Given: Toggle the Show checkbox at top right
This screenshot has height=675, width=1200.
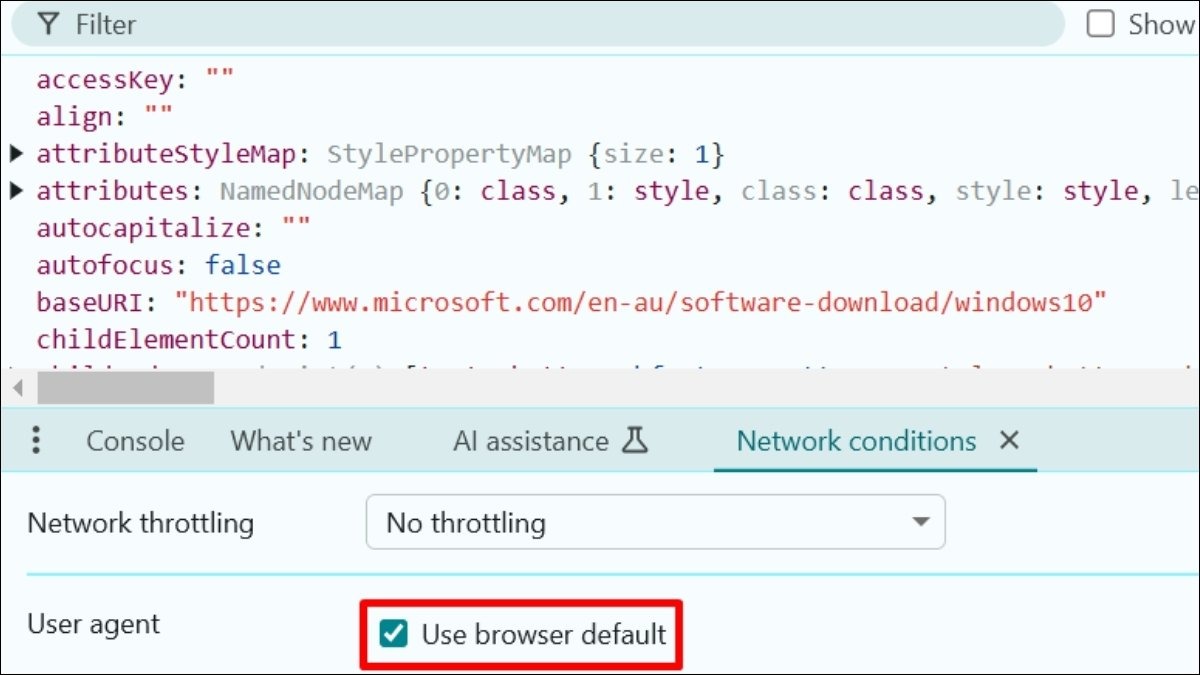Looking at the screenshot, I should [x=1101, y=24].
